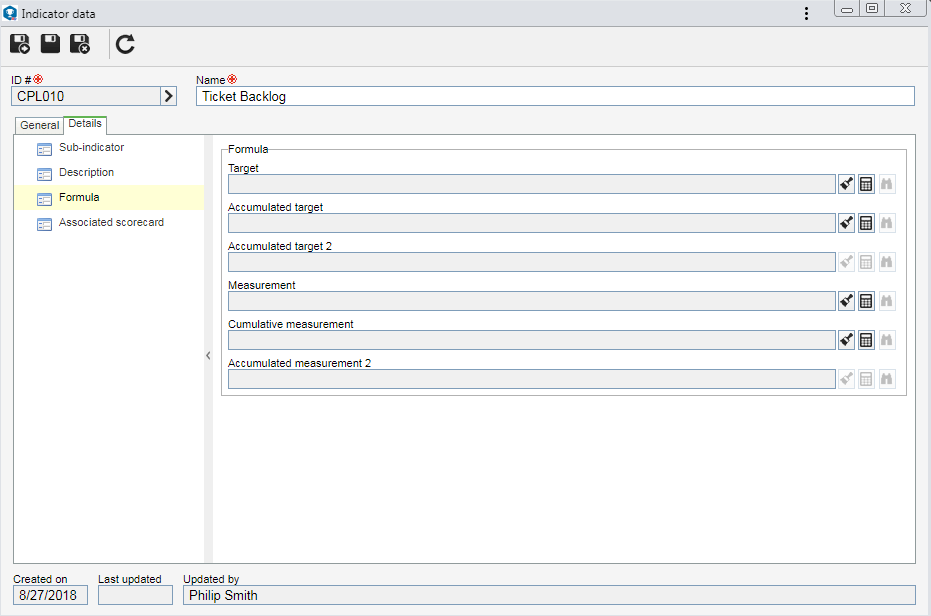Click calculator icon for Accumulated measurement 2

[866, 379]
